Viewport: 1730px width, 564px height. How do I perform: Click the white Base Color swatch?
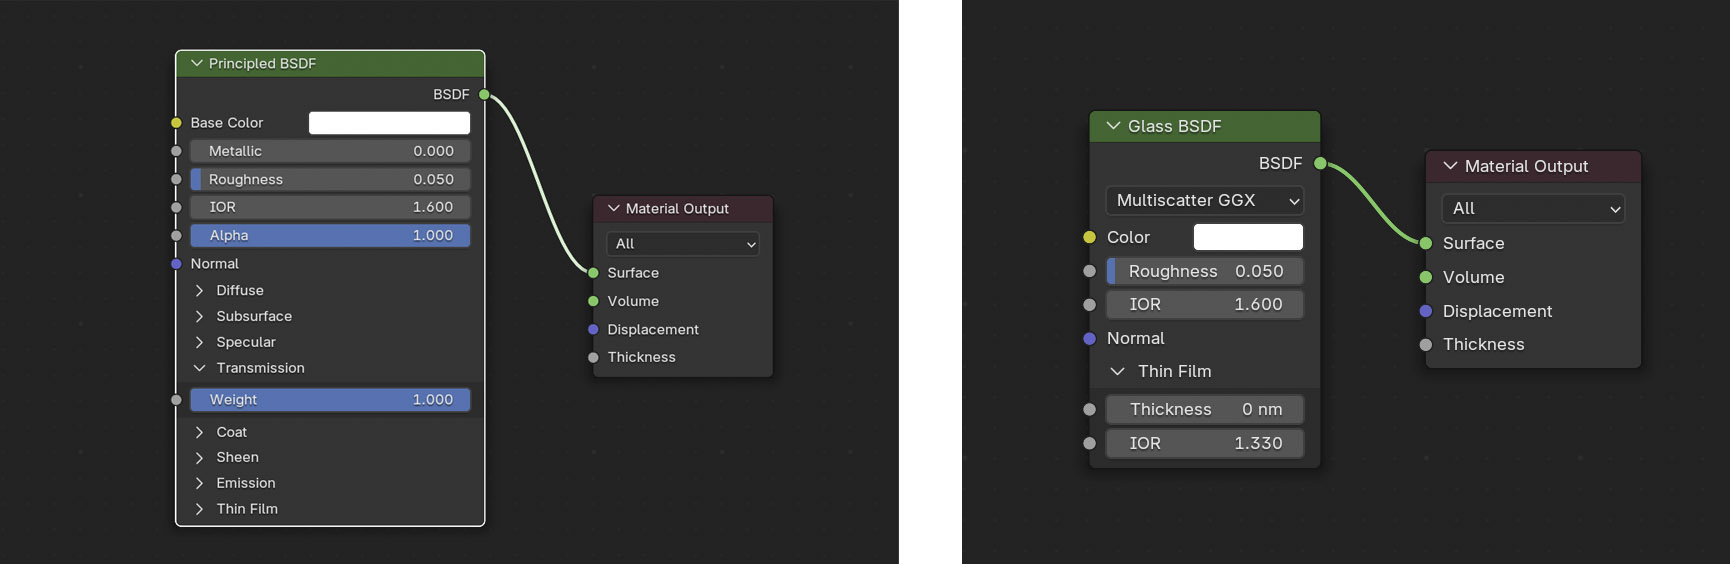(389, 123)
